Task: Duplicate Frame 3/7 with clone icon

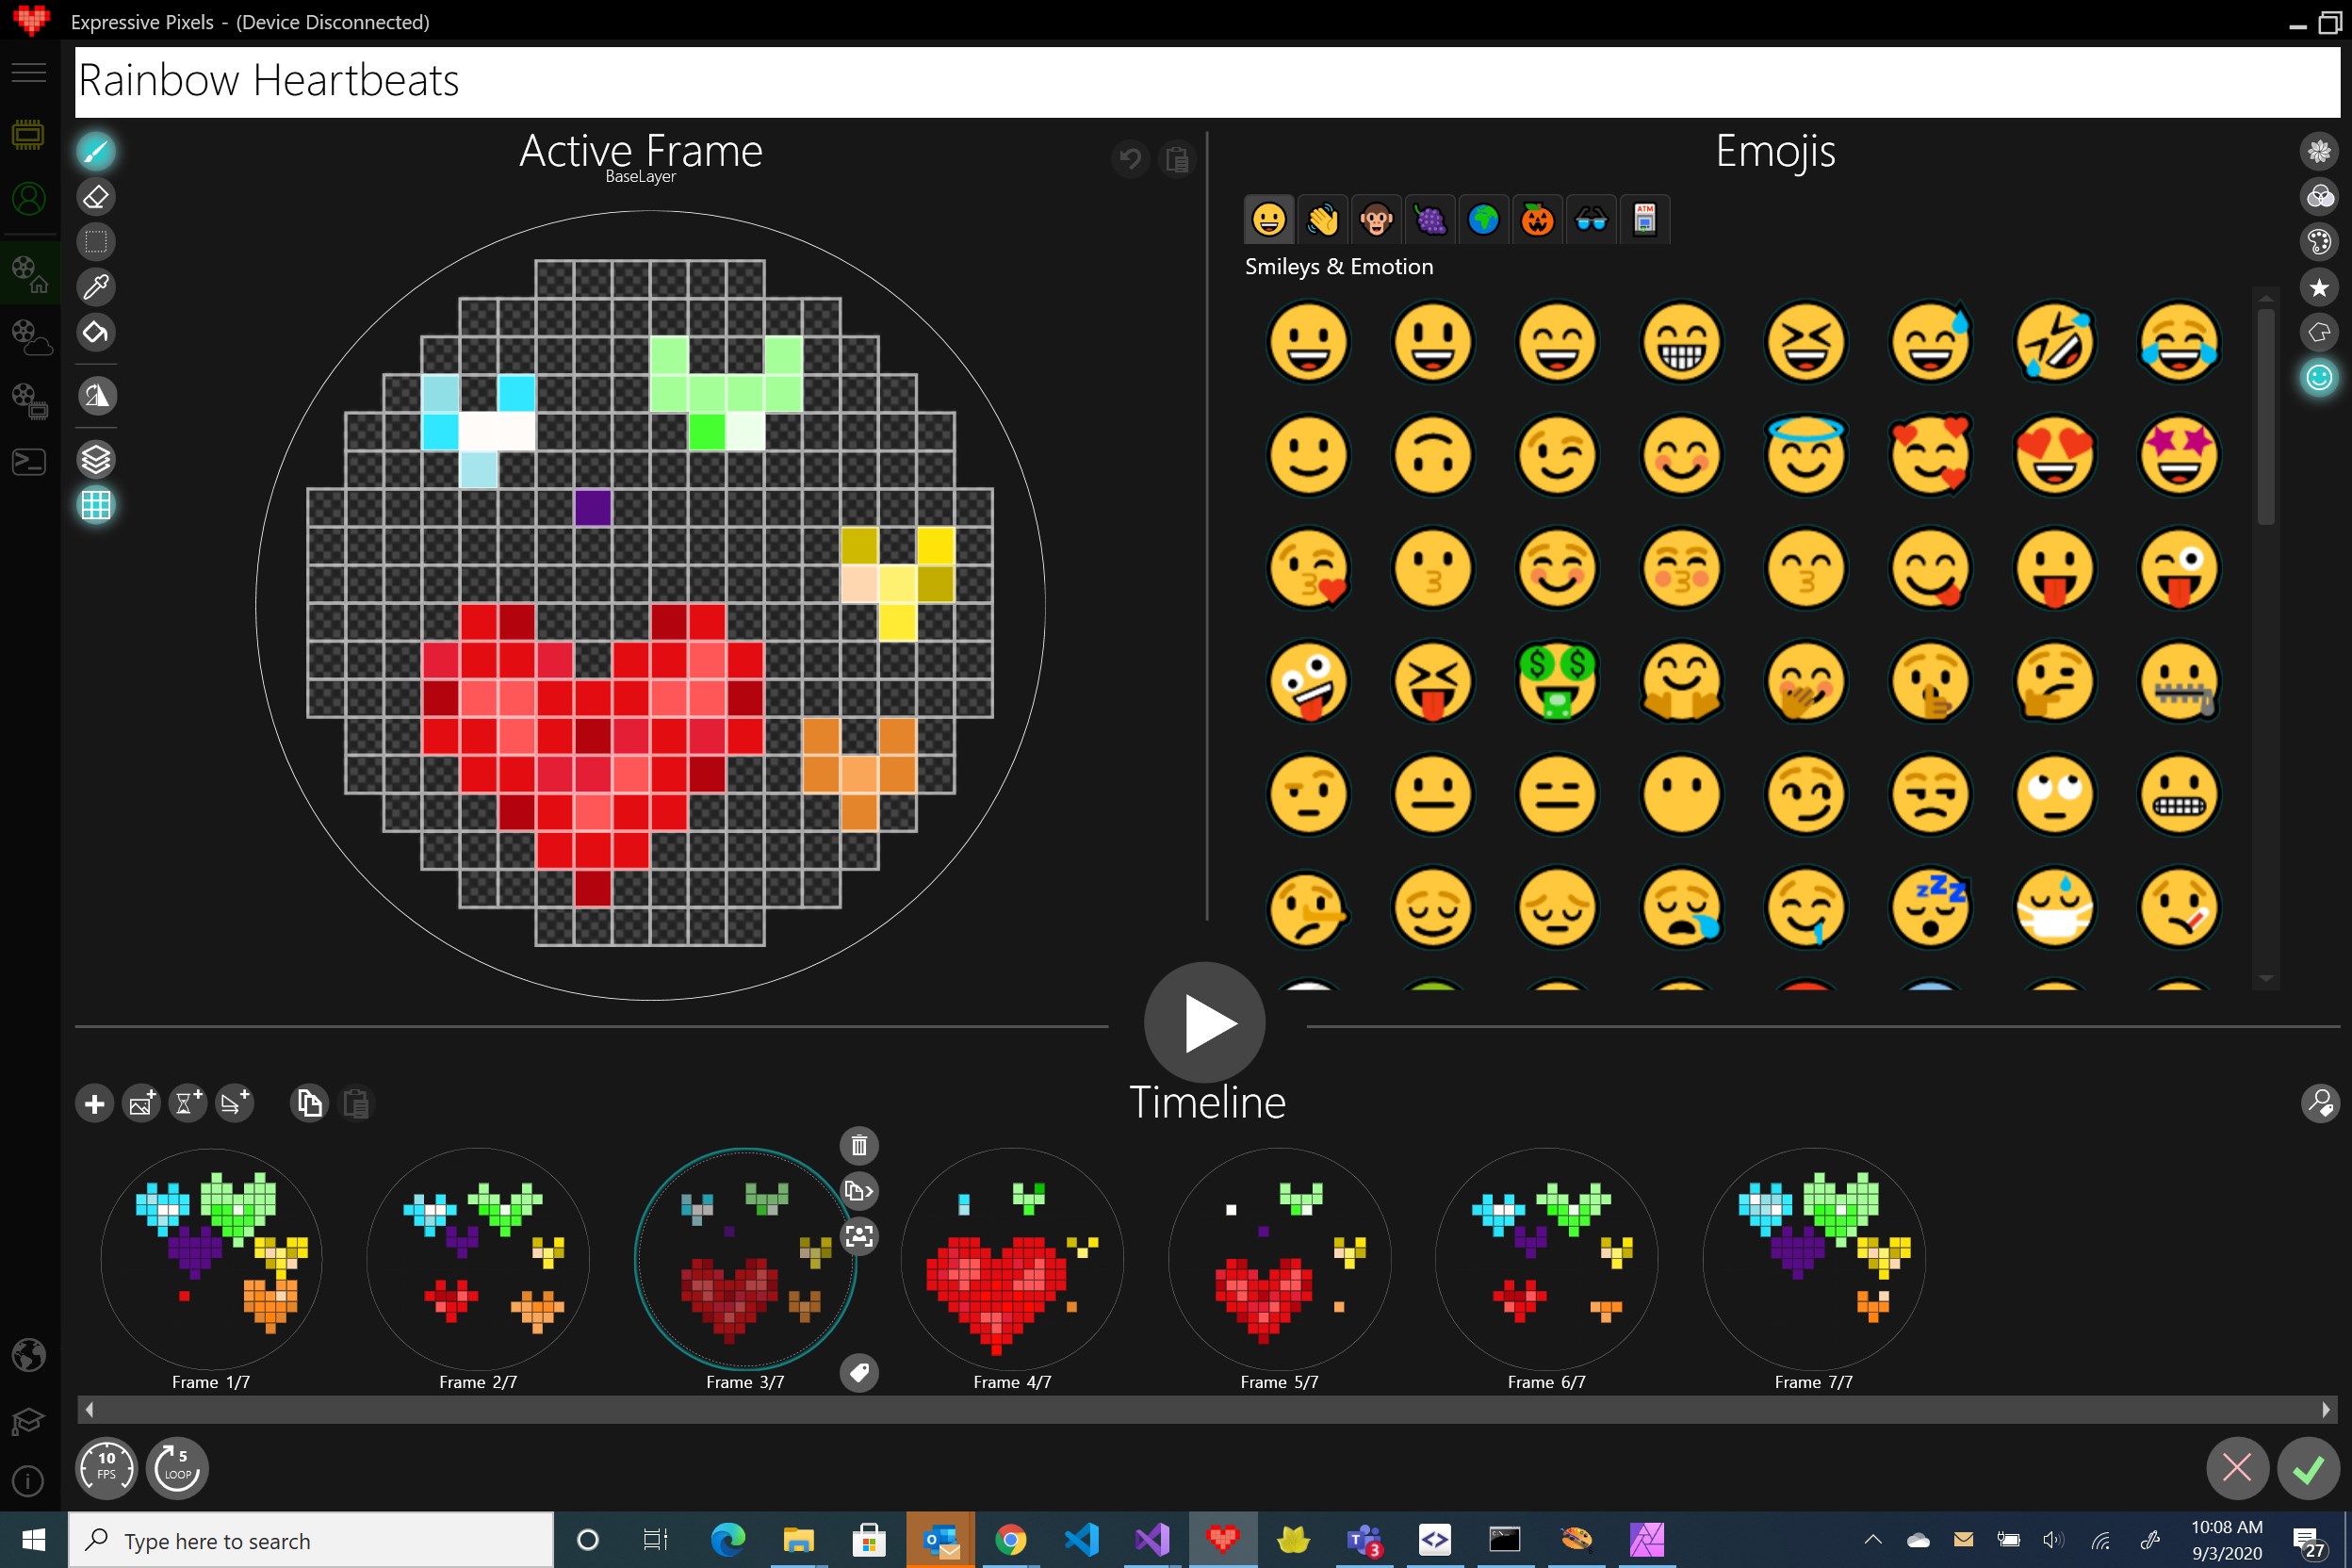Action: pos(859,1191)
